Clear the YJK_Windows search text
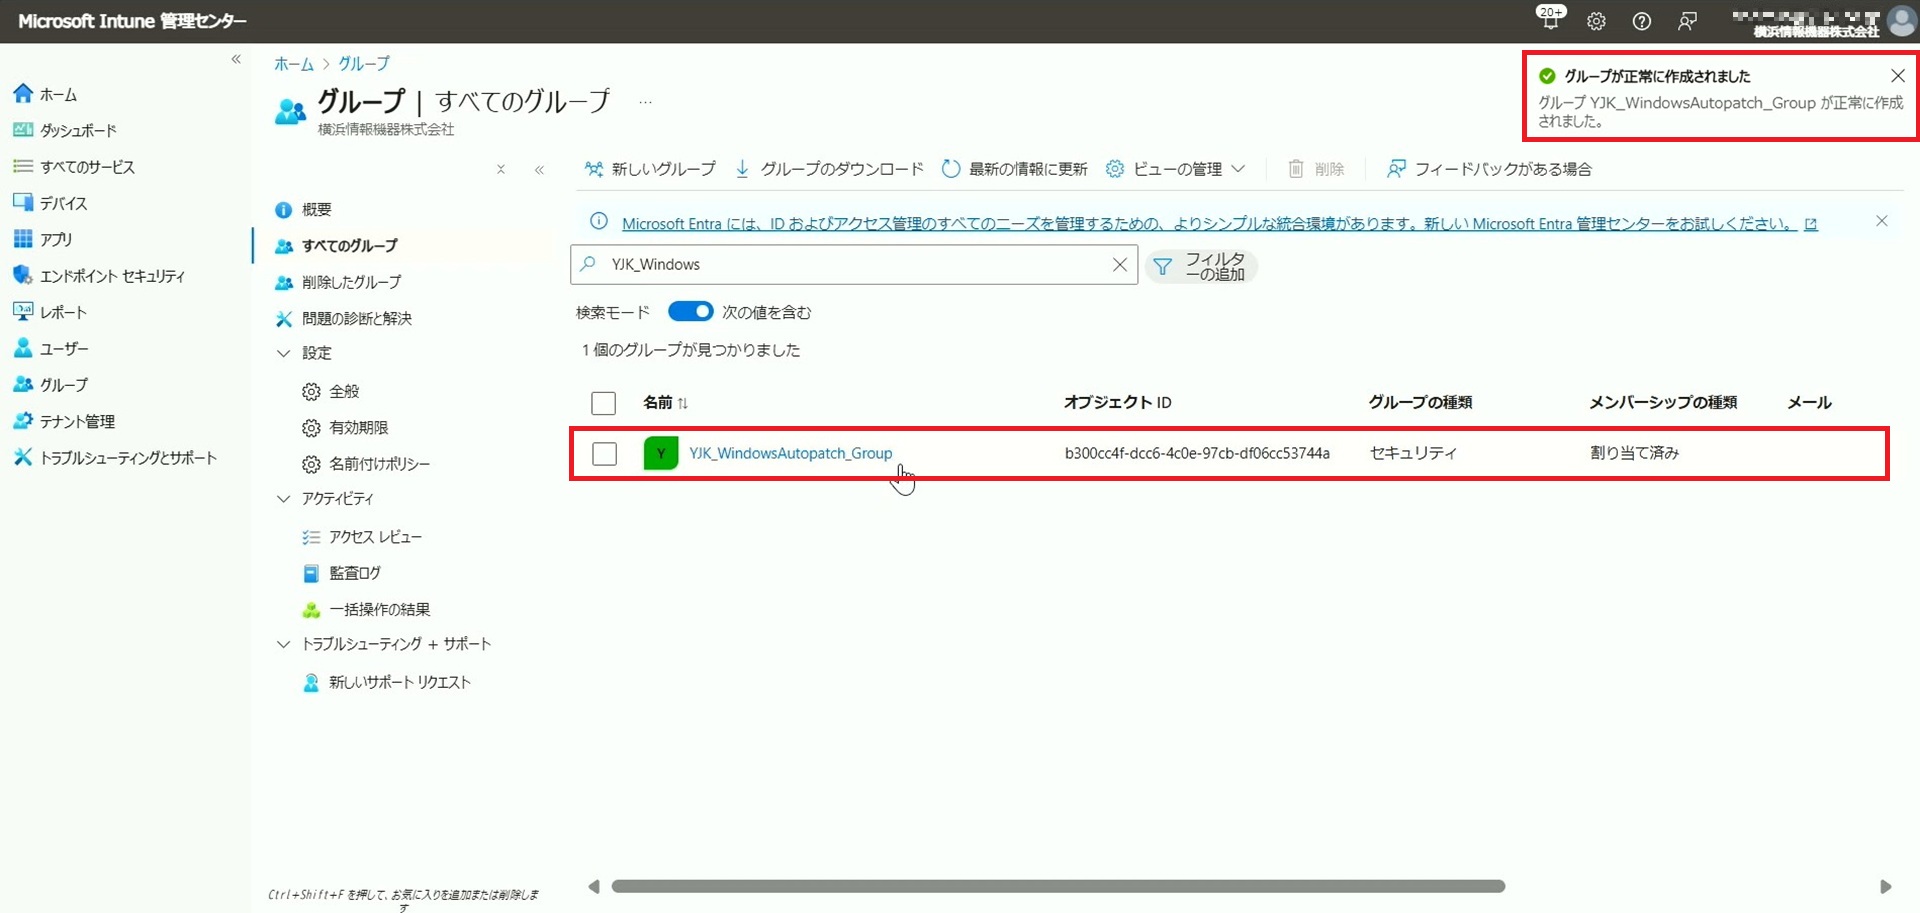This screenshot has width=1920, height=913. (1119, 264)
